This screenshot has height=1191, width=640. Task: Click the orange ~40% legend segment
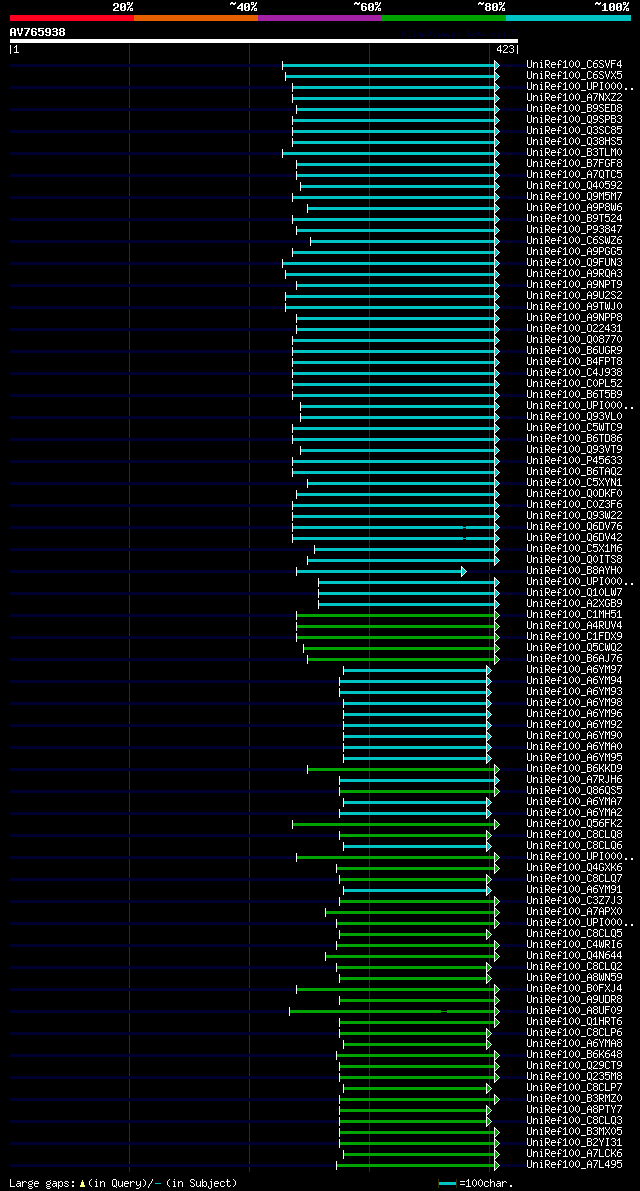pos(196,17)
